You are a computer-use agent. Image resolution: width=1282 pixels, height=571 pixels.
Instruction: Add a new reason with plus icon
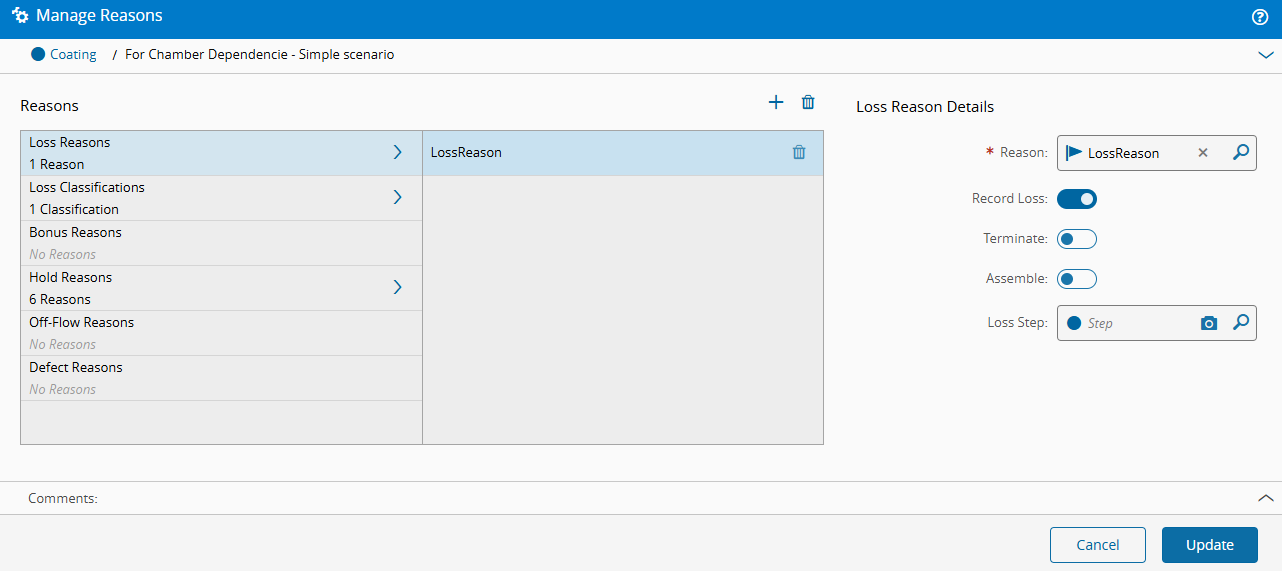pyautogui.click(x=775, y=102)
